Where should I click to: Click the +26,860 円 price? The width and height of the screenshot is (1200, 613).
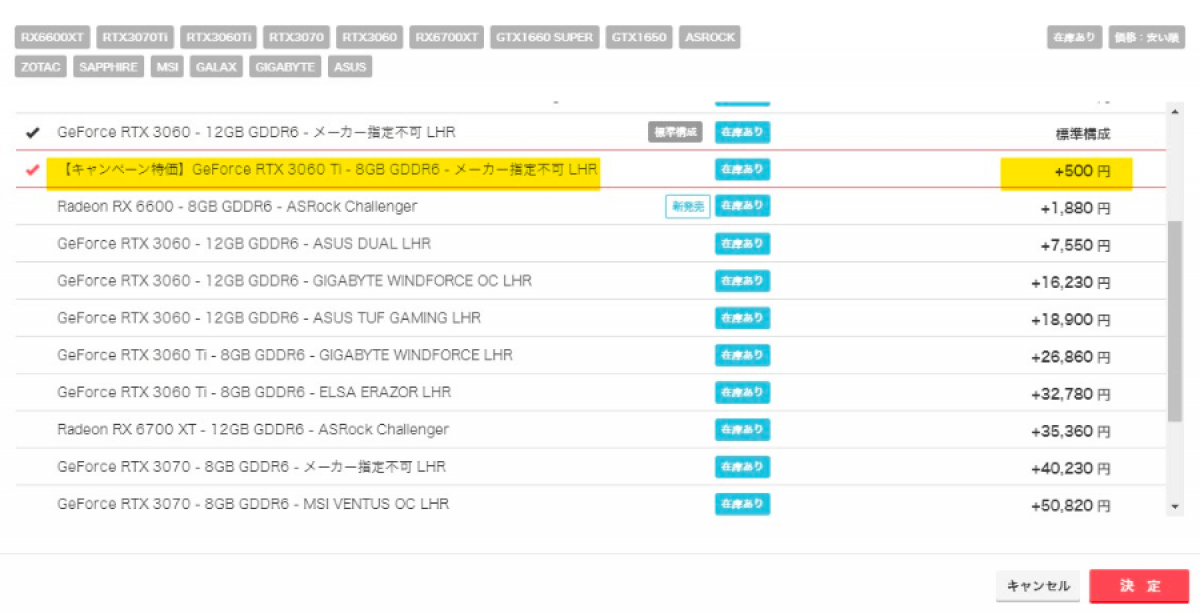click(x=1071, y=357)
